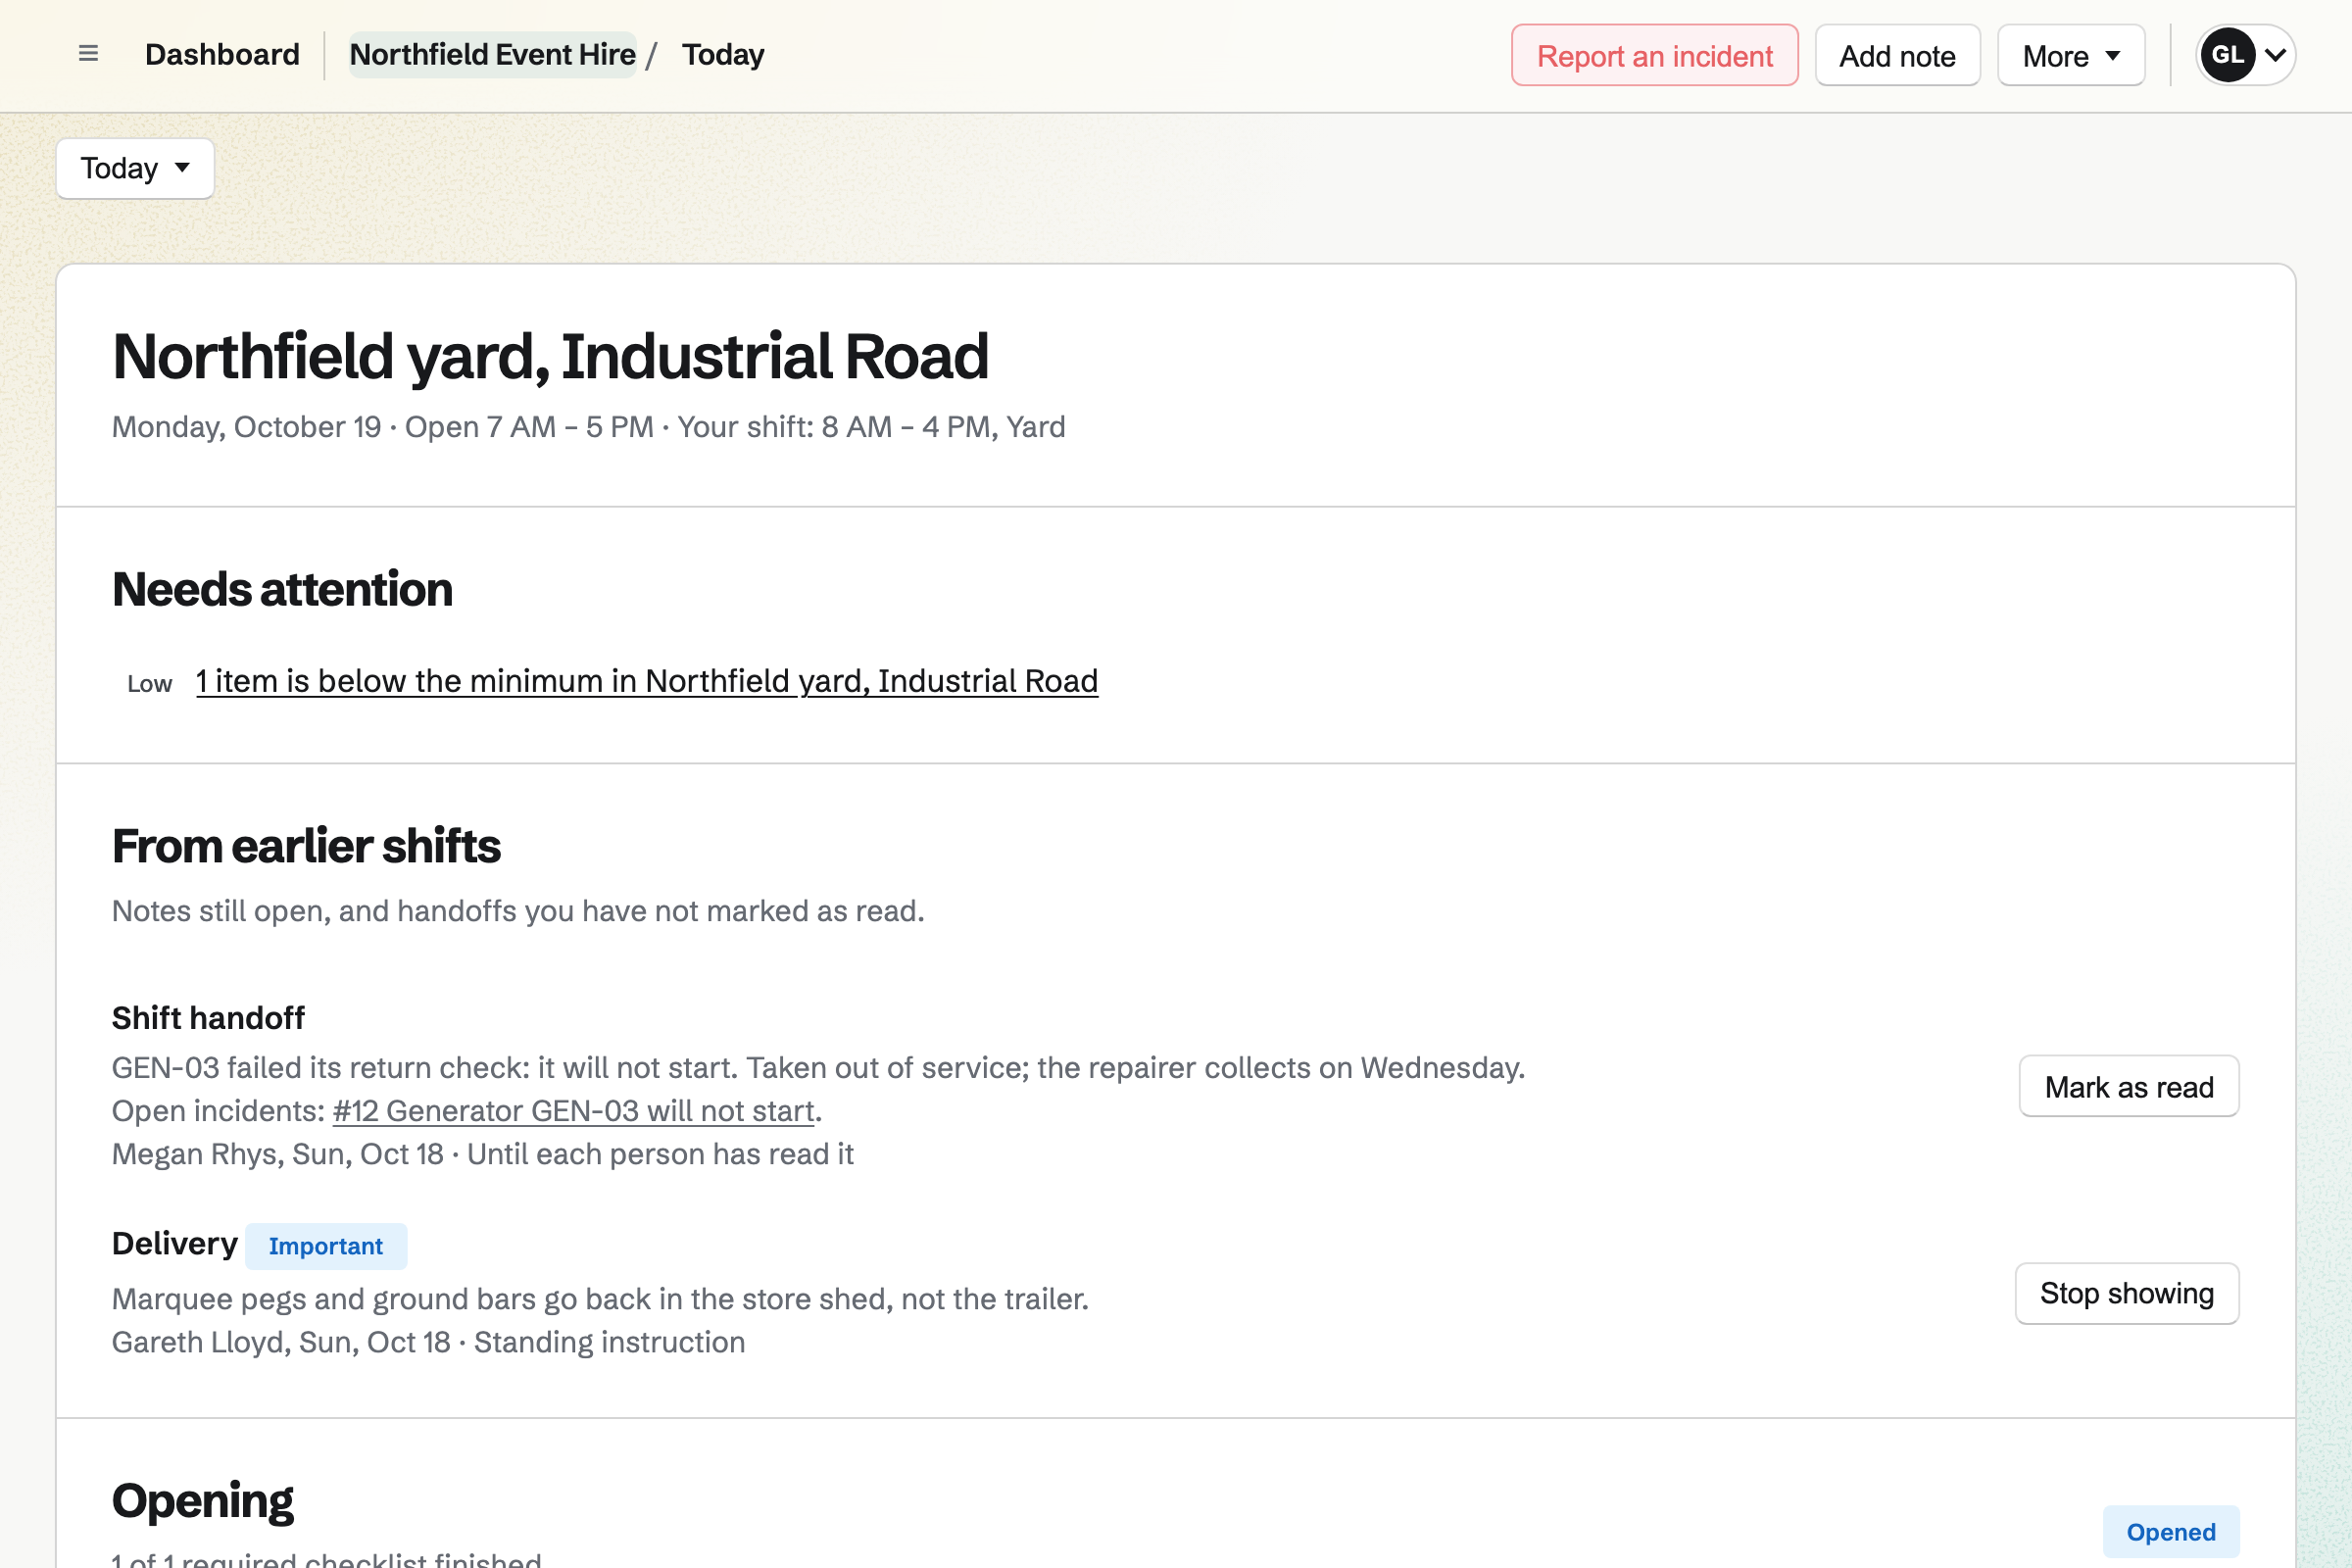The width and height of the screenshot is (2352, 1568).
Task: Open the Today date selector dropdown
Action: pos(135,168)
